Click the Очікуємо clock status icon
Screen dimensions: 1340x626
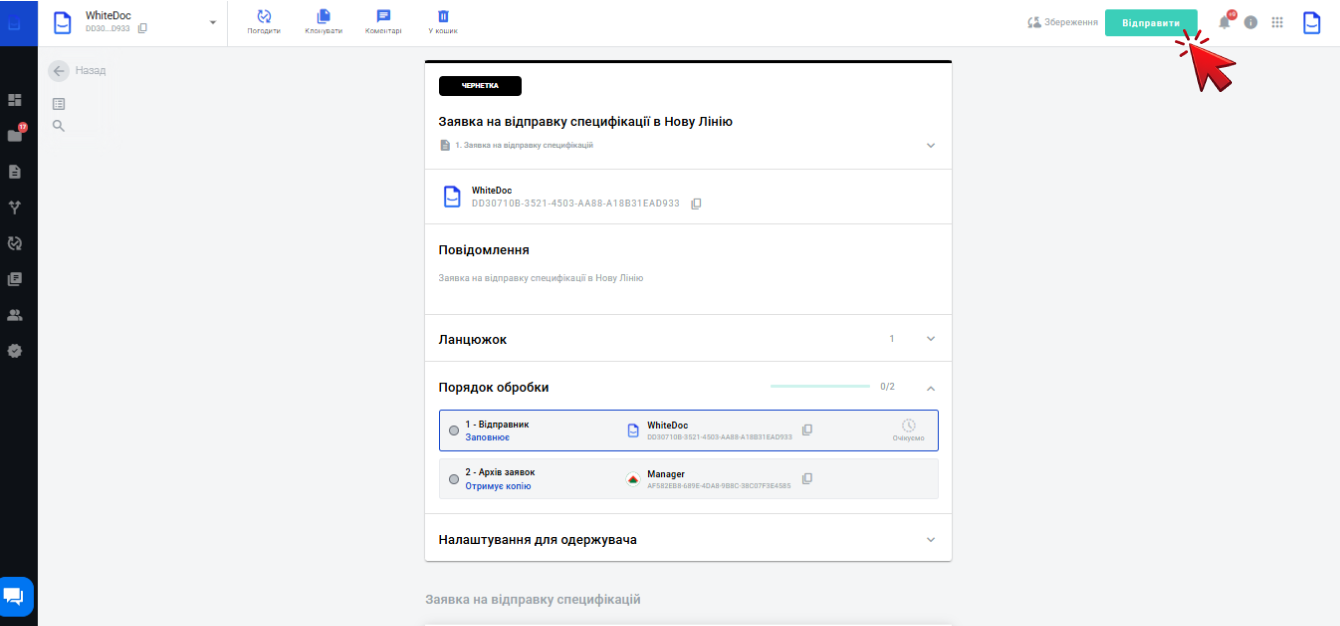[x=908, y=426]
